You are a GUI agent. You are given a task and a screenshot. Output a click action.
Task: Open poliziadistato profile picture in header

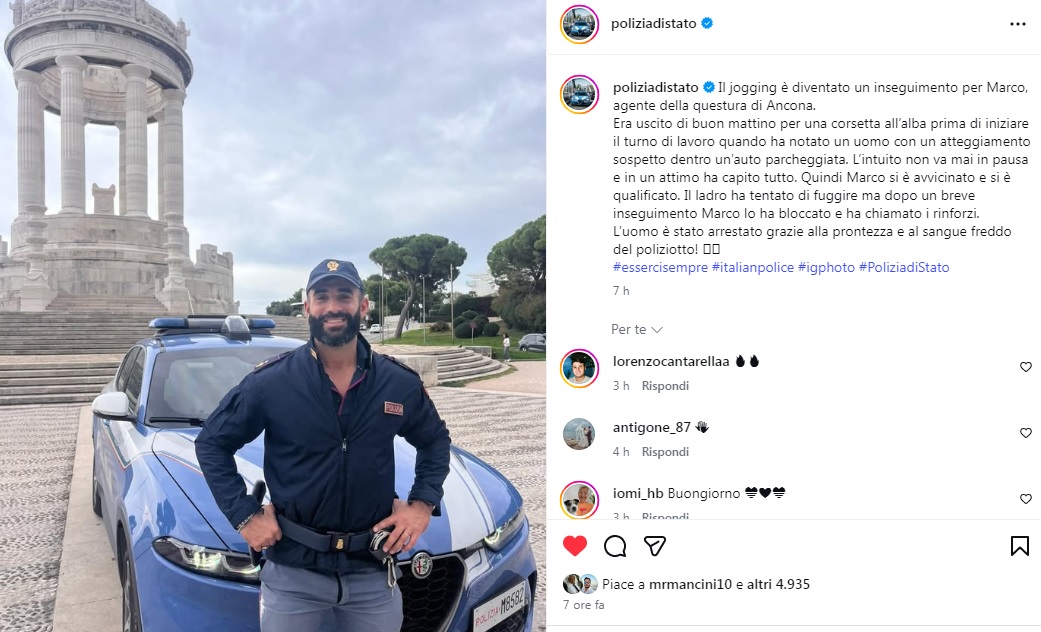click(x=579, y=24)
